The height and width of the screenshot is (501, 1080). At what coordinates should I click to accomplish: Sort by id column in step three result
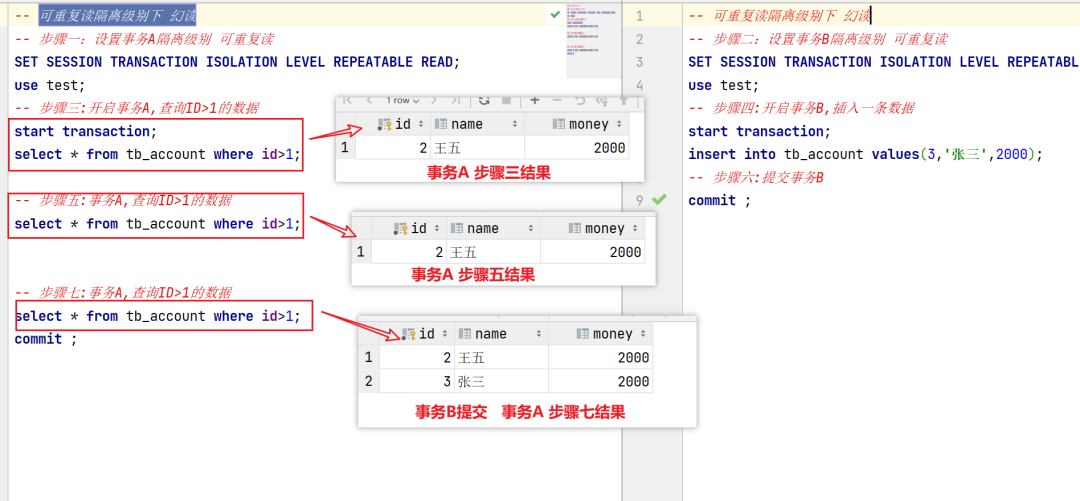(421, 125)
